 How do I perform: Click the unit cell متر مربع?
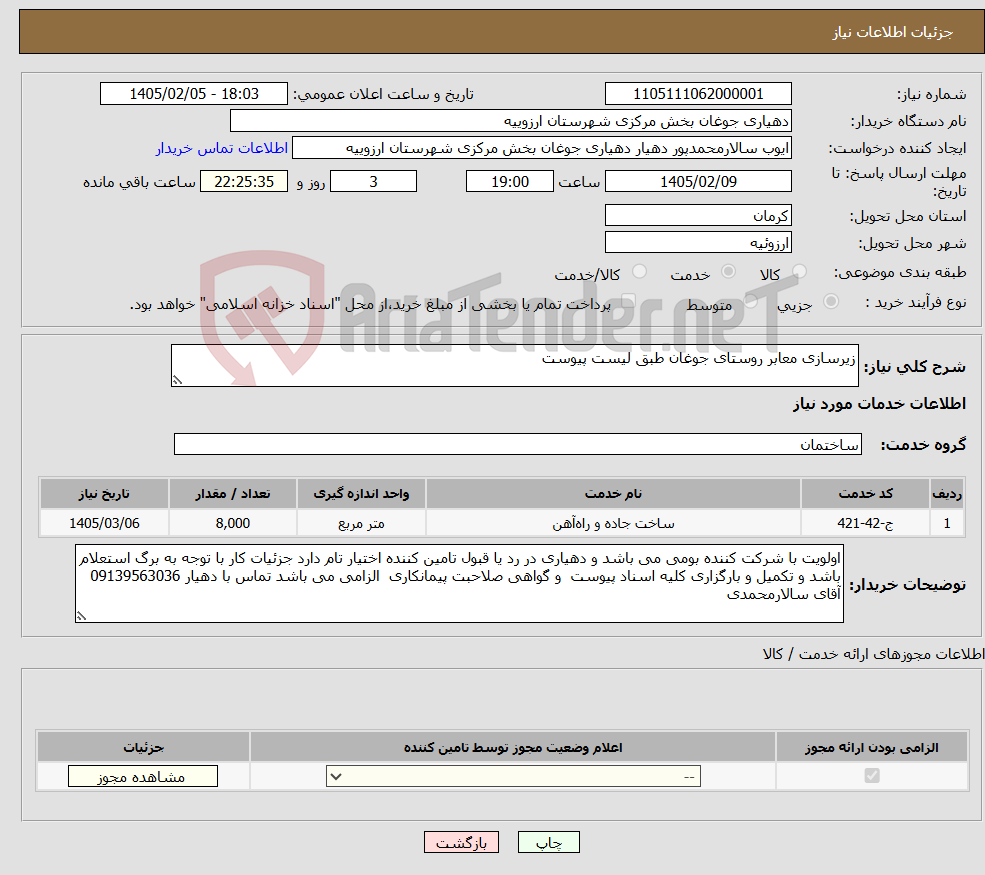click(x=361, y=523)
